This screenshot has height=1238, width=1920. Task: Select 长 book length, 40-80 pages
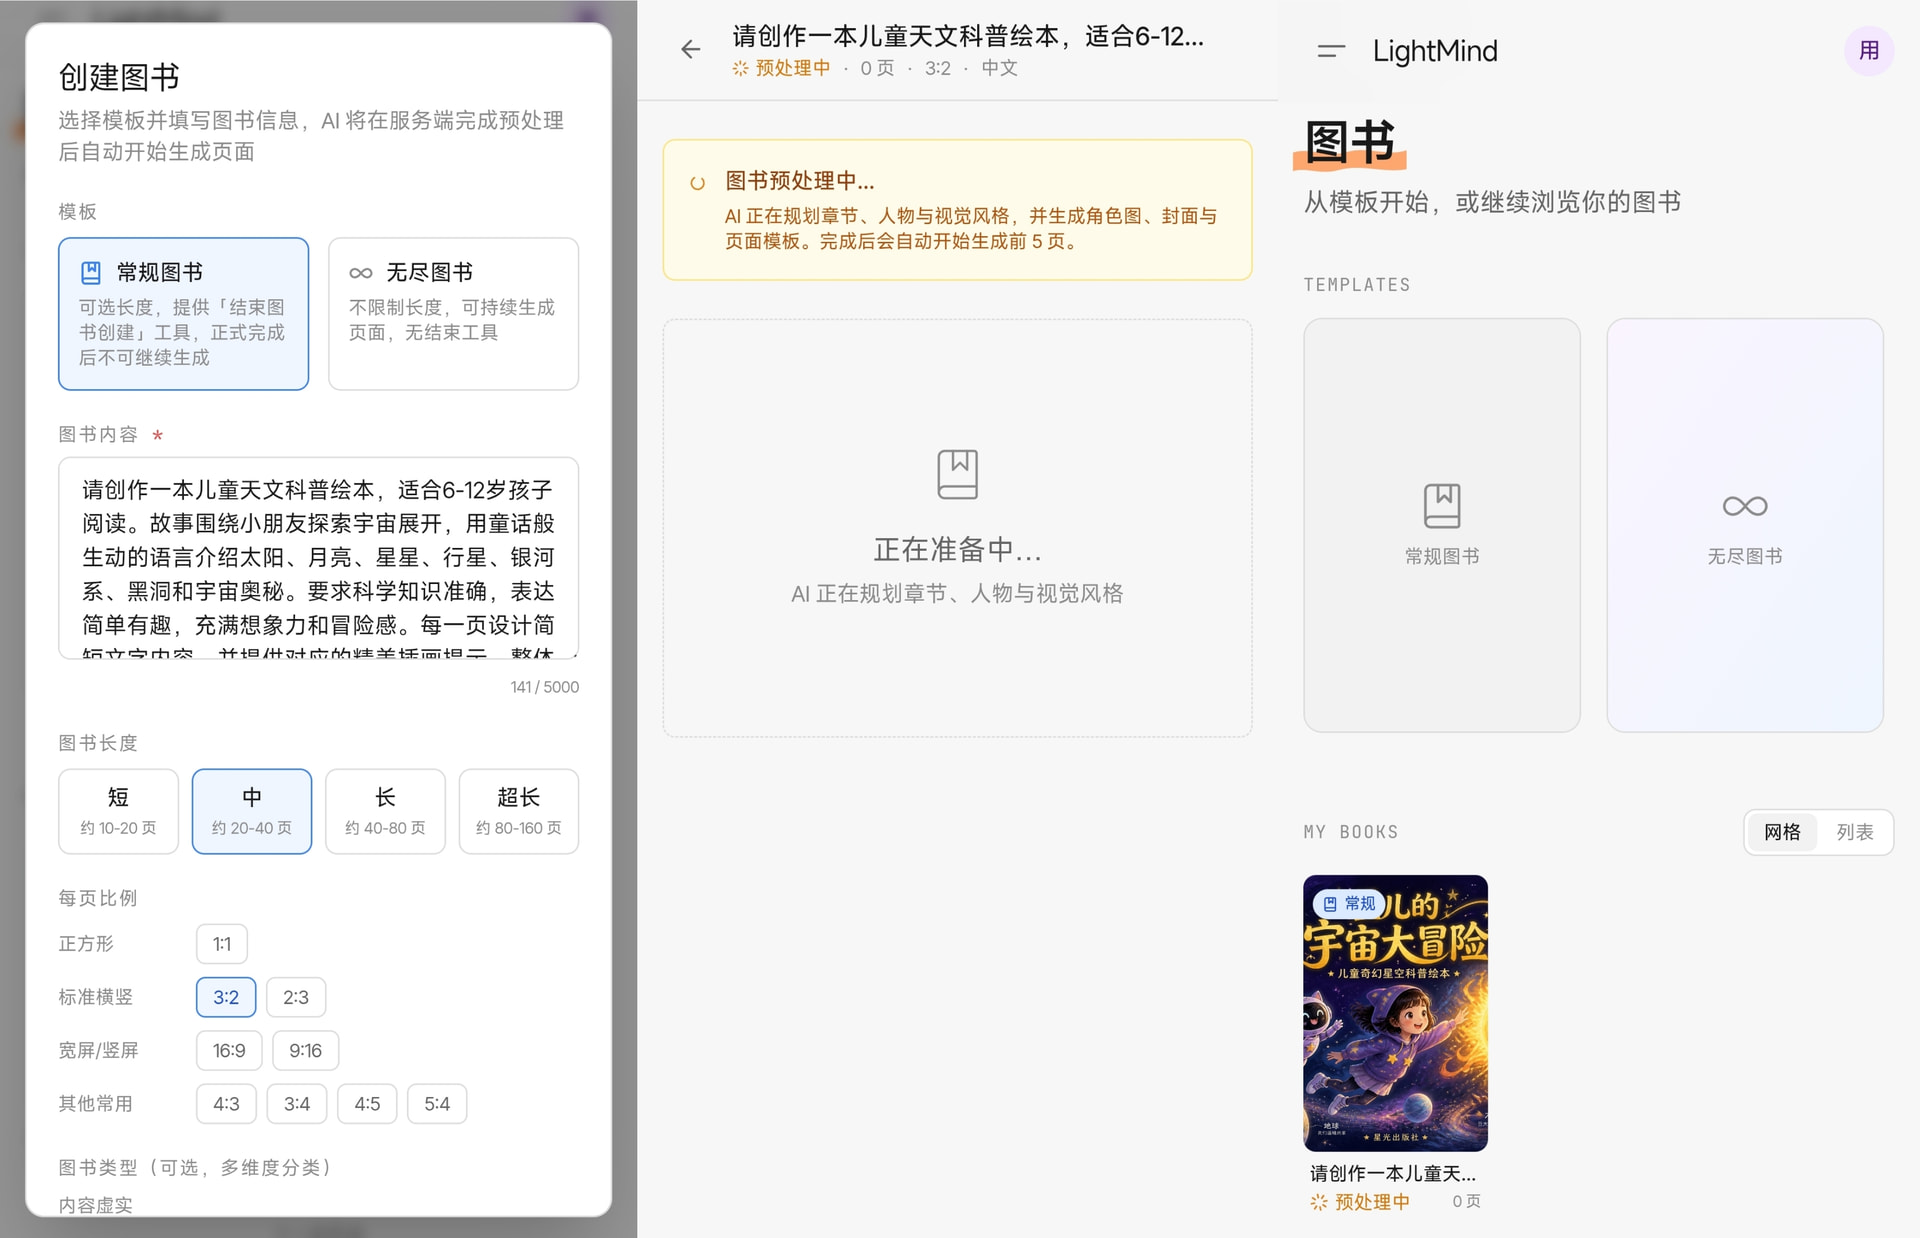[x=385, y=811]
